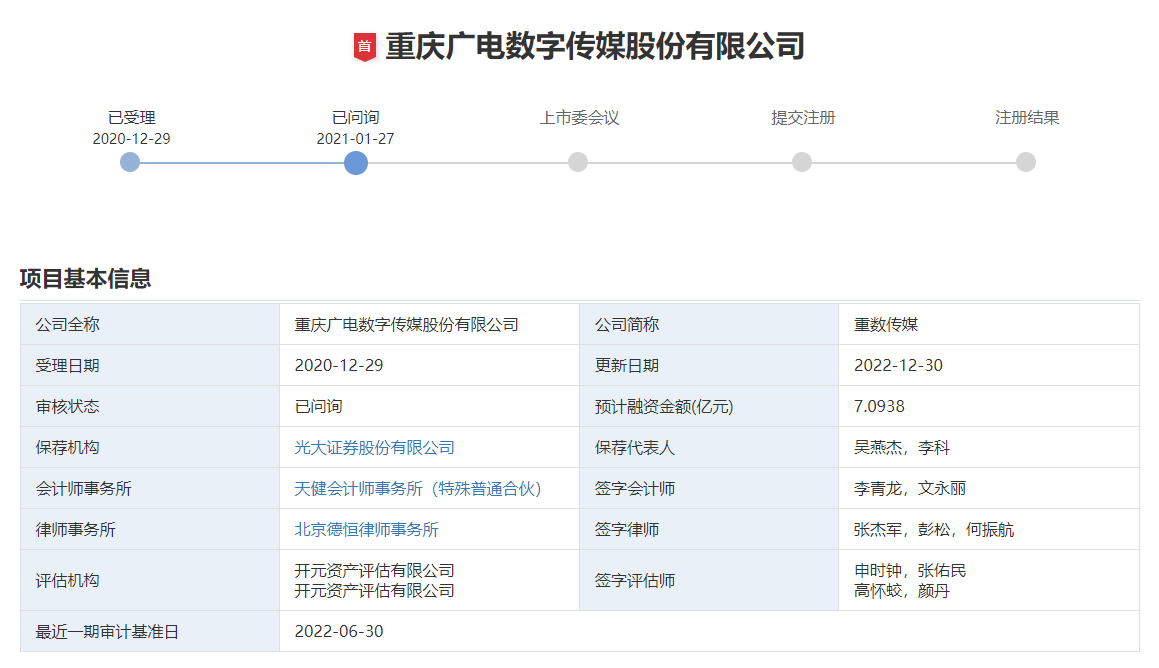1159x668 pixels.
Task: Click the 已问询 timeline node dot
Action: coord(356,163)
